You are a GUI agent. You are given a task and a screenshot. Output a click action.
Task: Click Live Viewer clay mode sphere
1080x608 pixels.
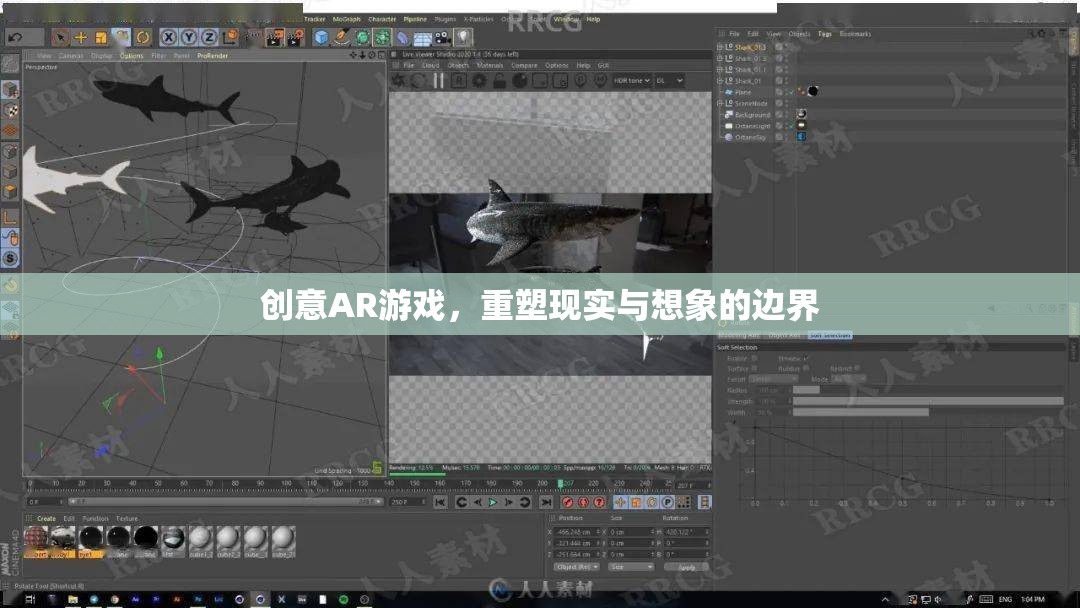[x=520, y=81]
